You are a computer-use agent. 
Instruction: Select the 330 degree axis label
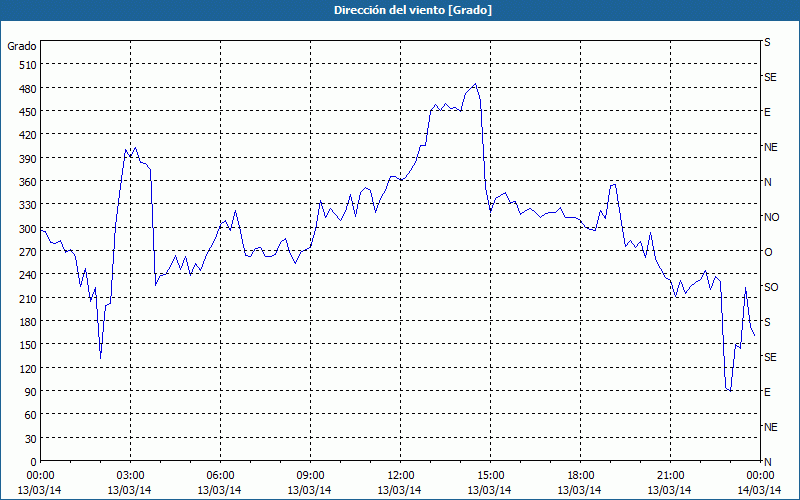(28, 205)
